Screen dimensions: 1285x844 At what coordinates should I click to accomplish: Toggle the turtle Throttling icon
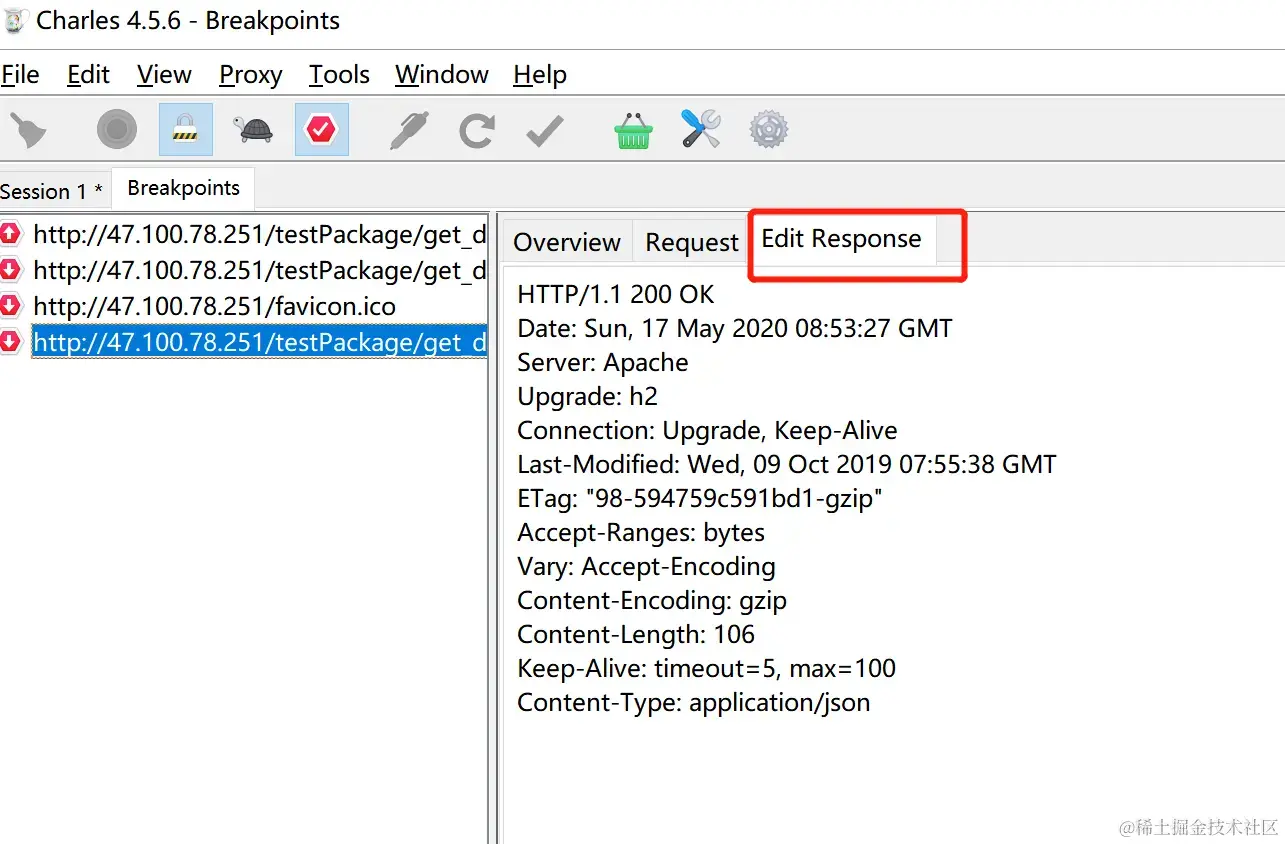(x=254, y=129)
